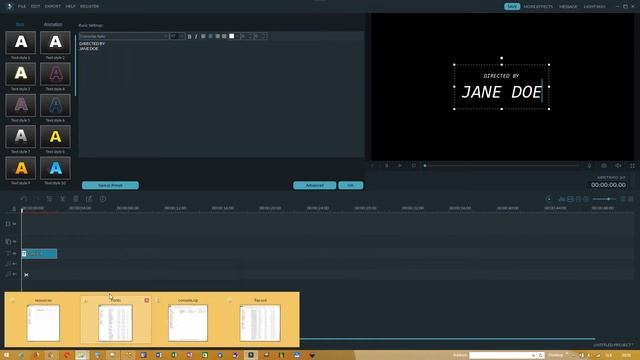The height and width of the screenshot is (360, 640).
Task: Click the preview play button
Action: pyautogui.click(x=400, y=165)
